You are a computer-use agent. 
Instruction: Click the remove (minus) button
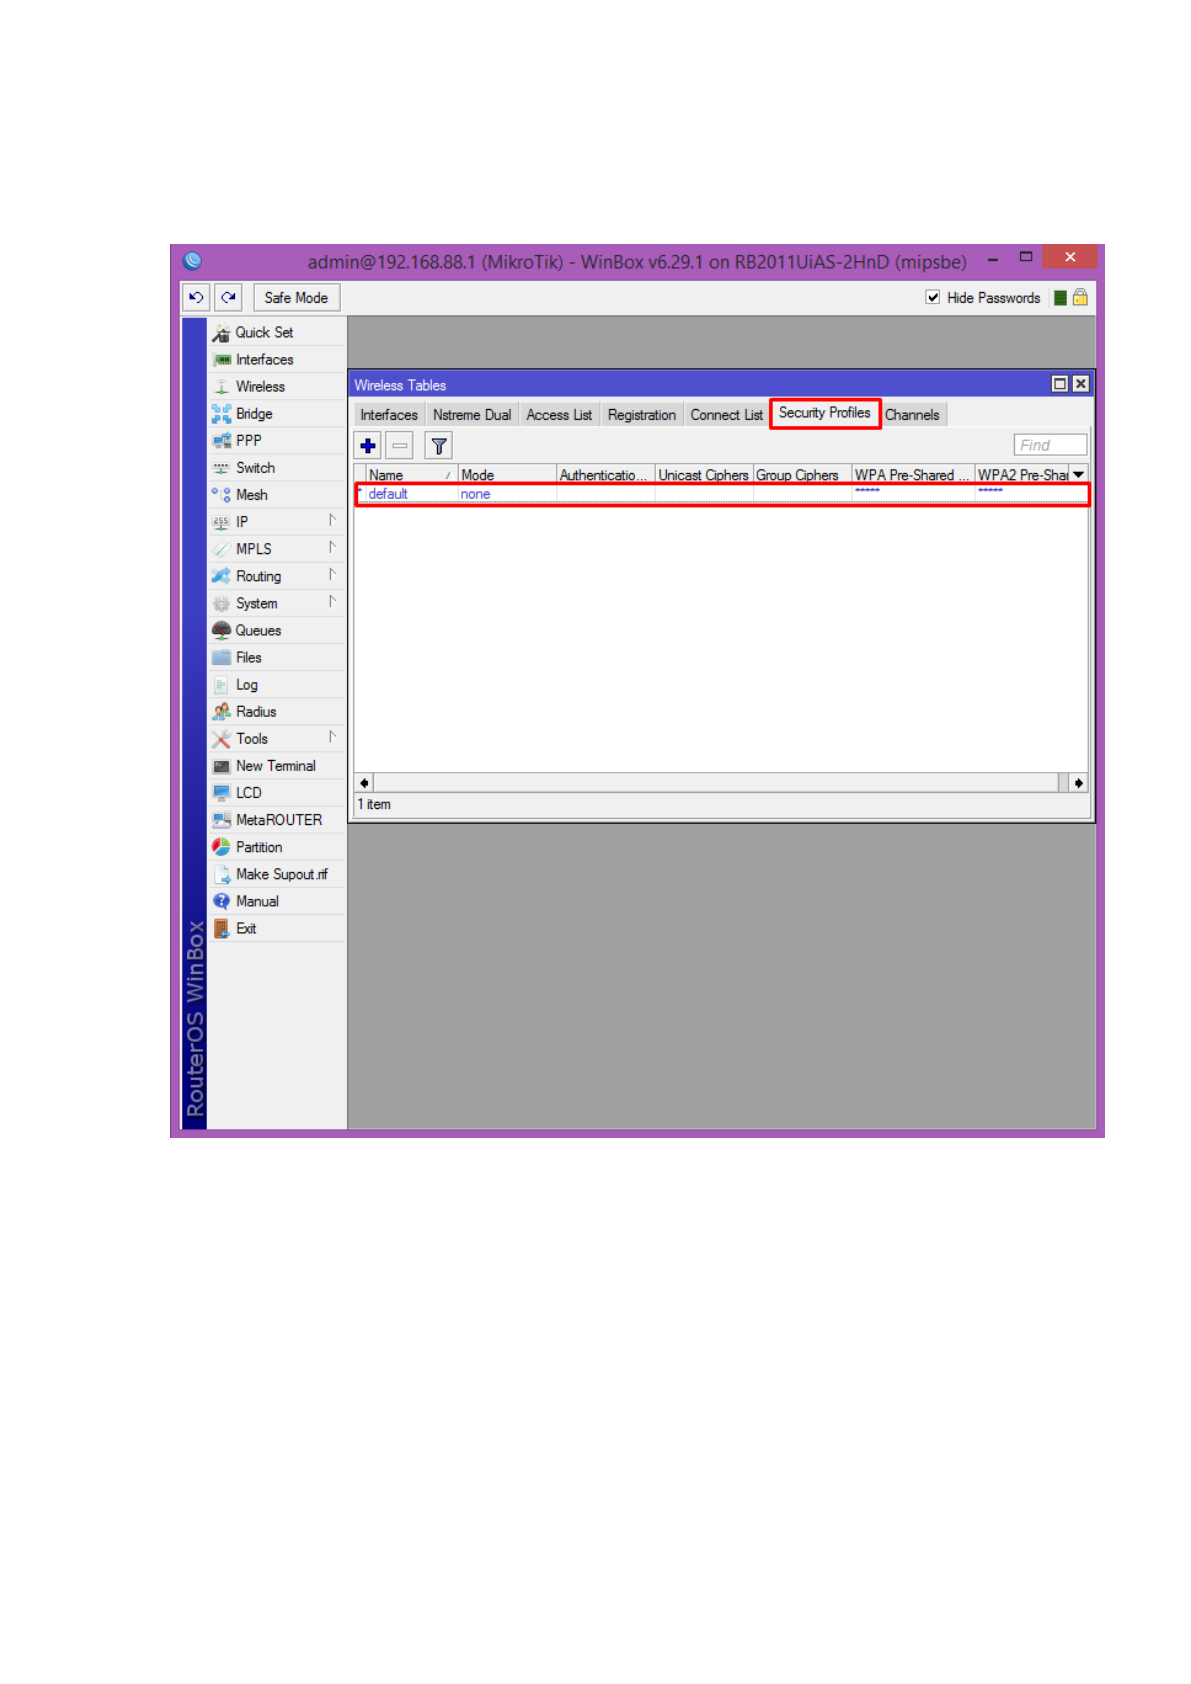(400, 446)
